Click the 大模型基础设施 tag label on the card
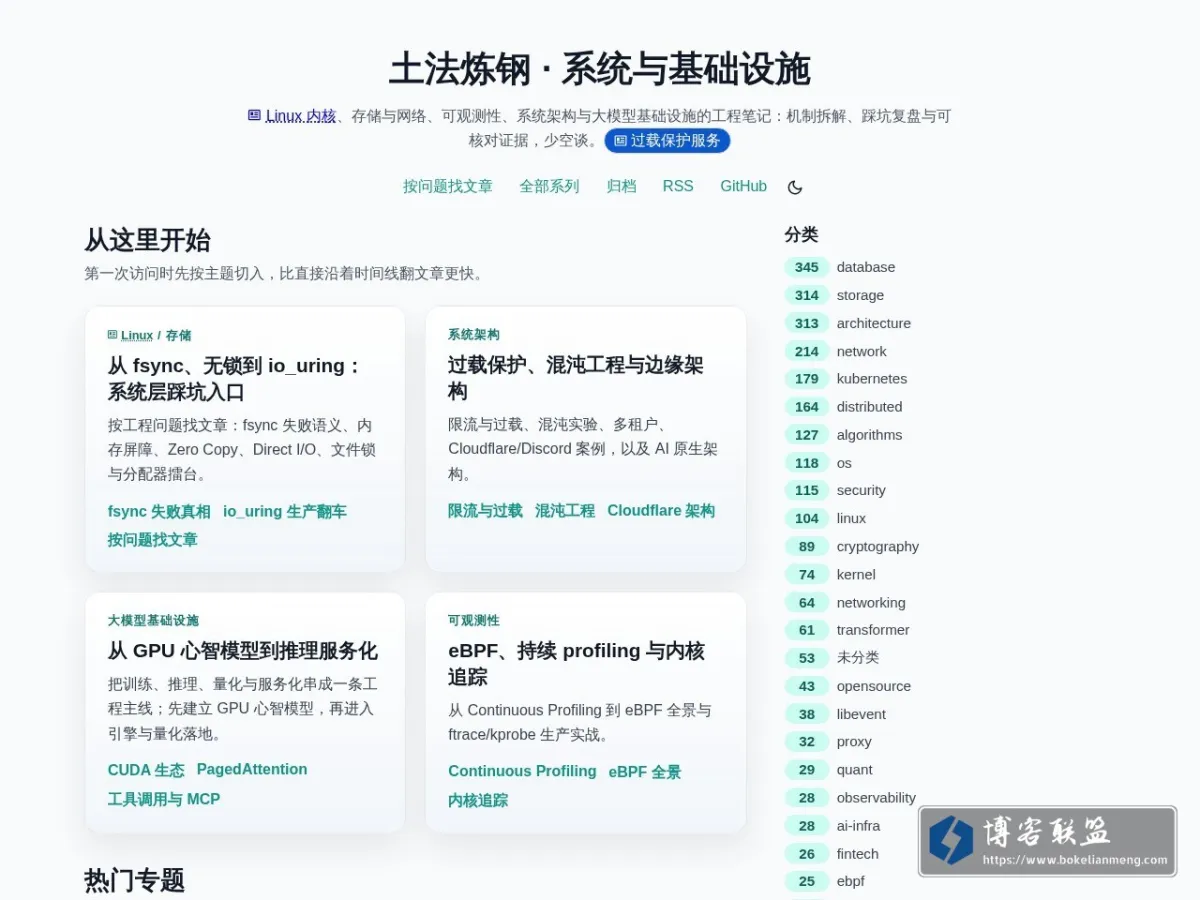This screenshot has width=1200, height=900. point(153,620)
